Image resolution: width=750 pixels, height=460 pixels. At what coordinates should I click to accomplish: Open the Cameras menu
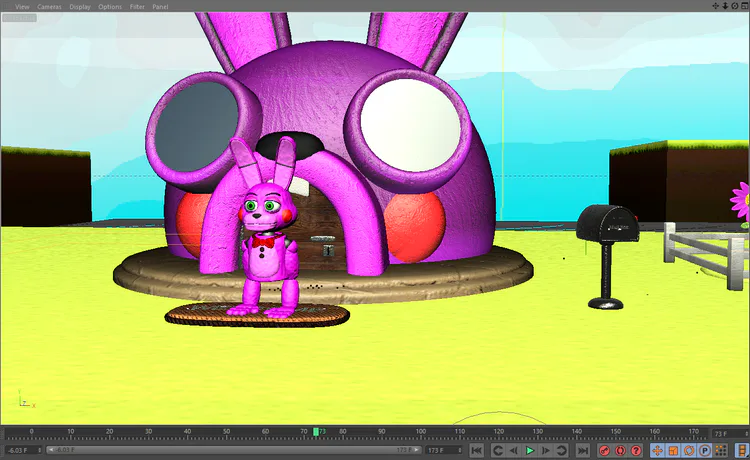49,7
